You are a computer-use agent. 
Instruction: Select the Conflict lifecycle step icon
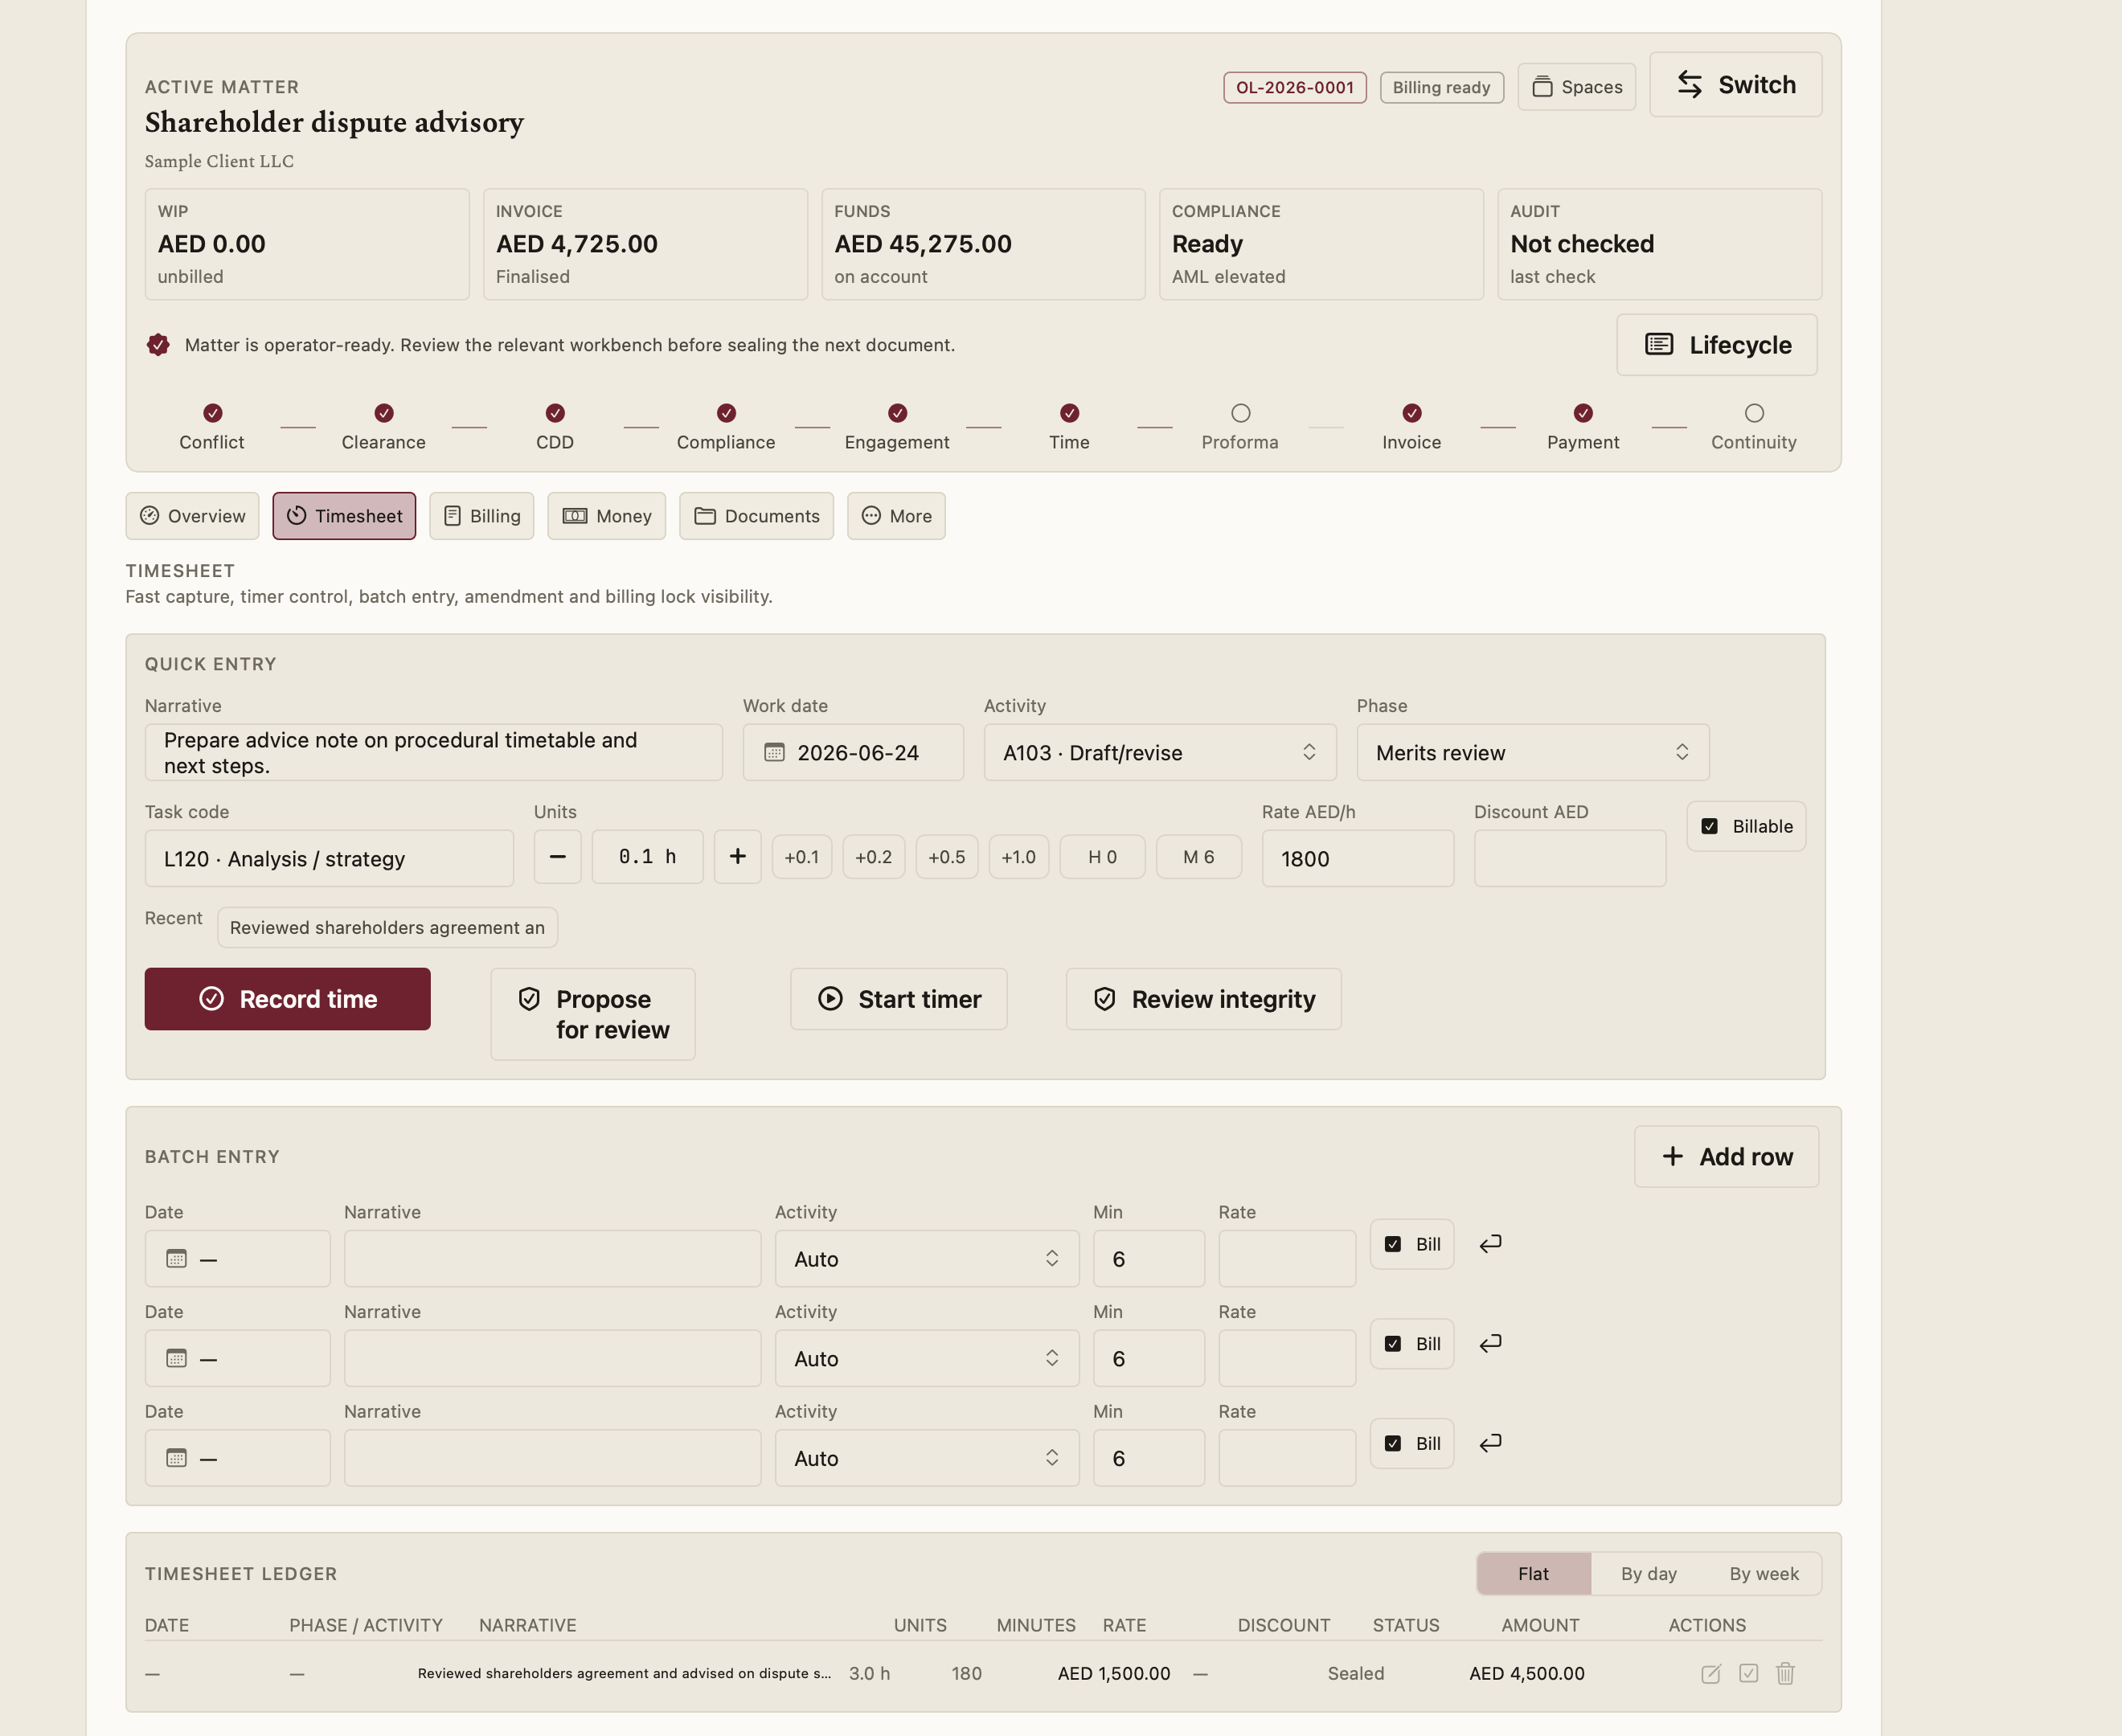(x=213, y=413)
